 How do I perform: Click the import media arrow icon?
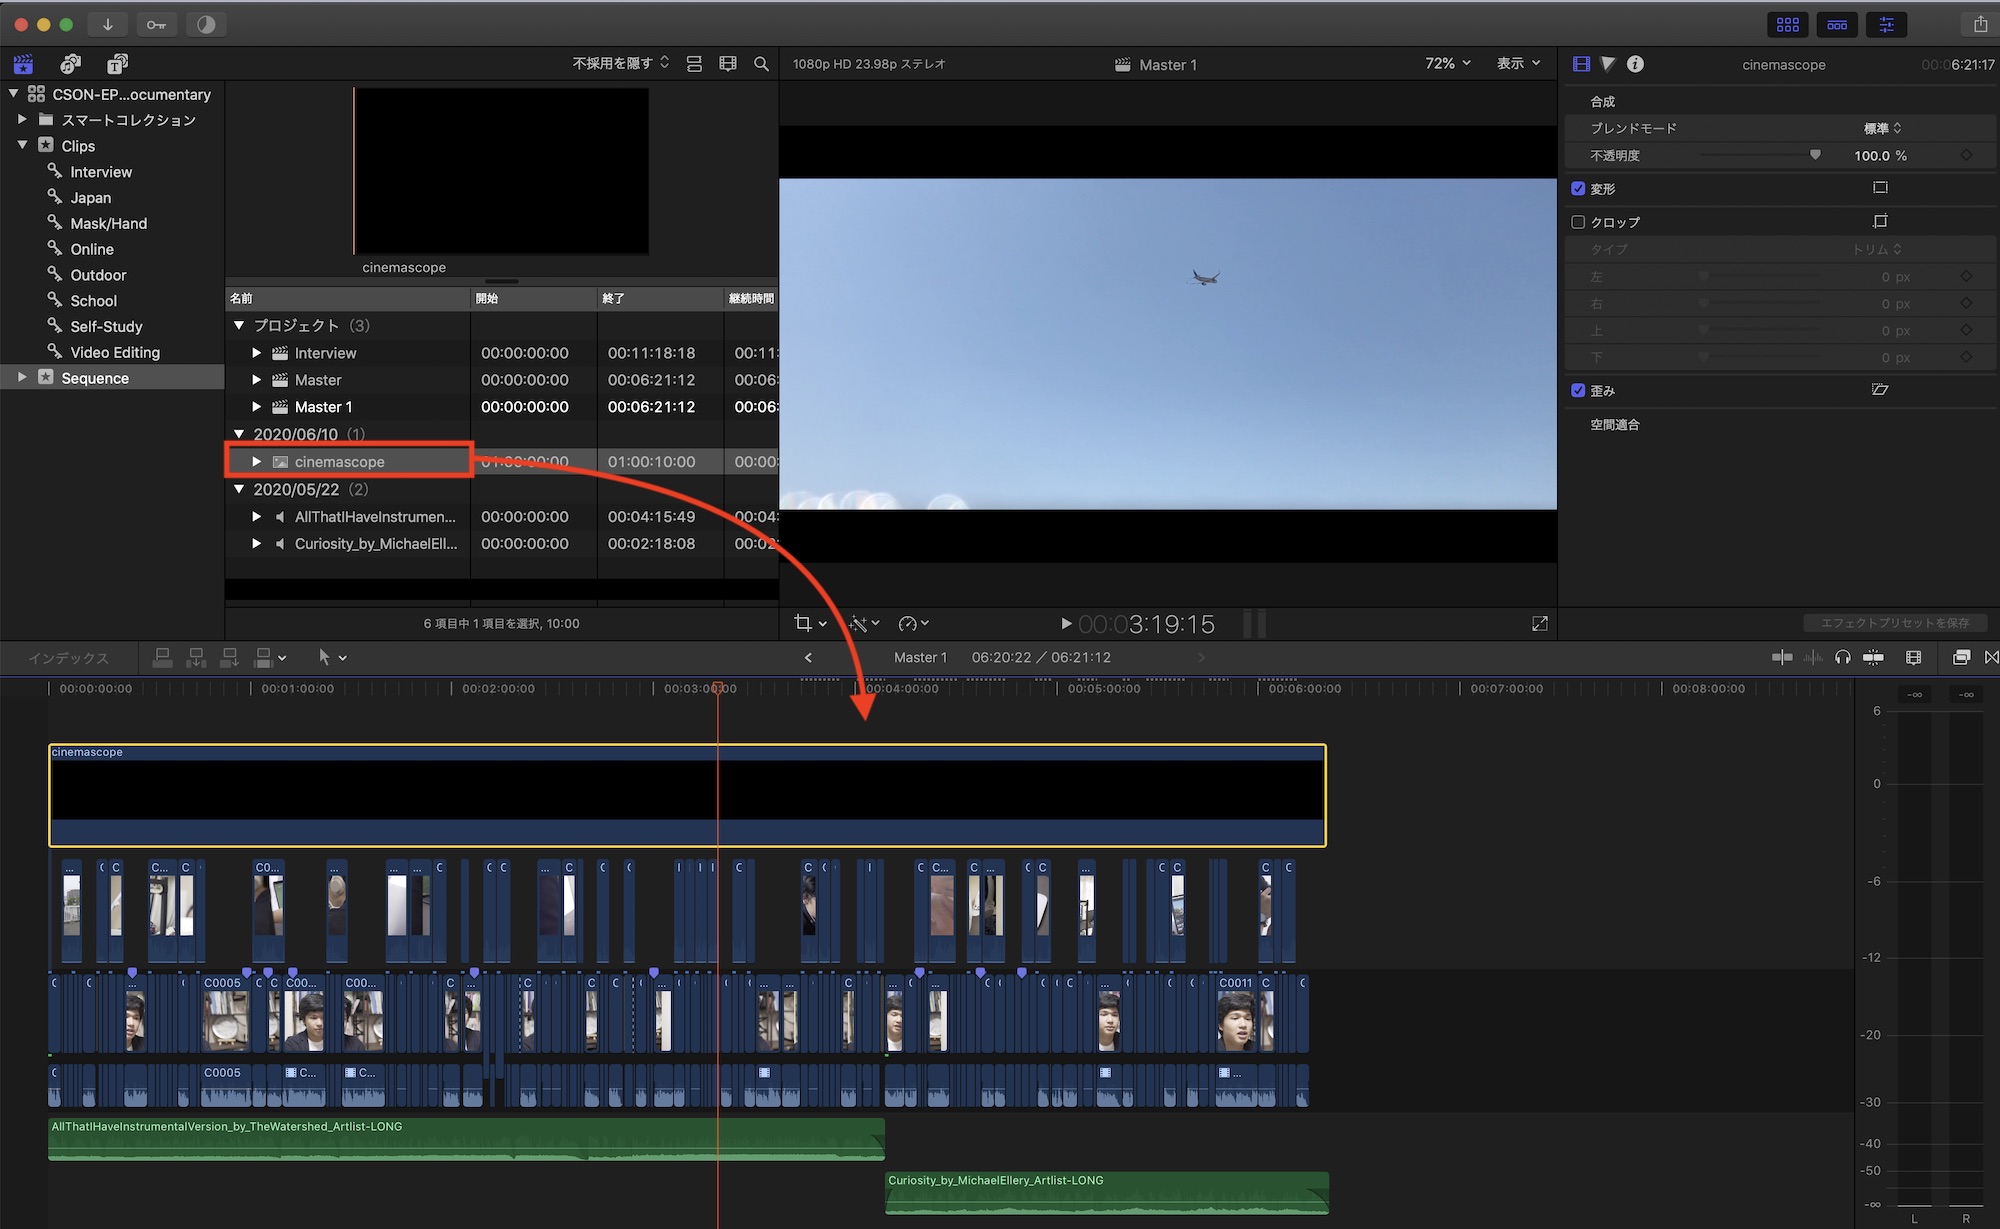pos(107,24)
